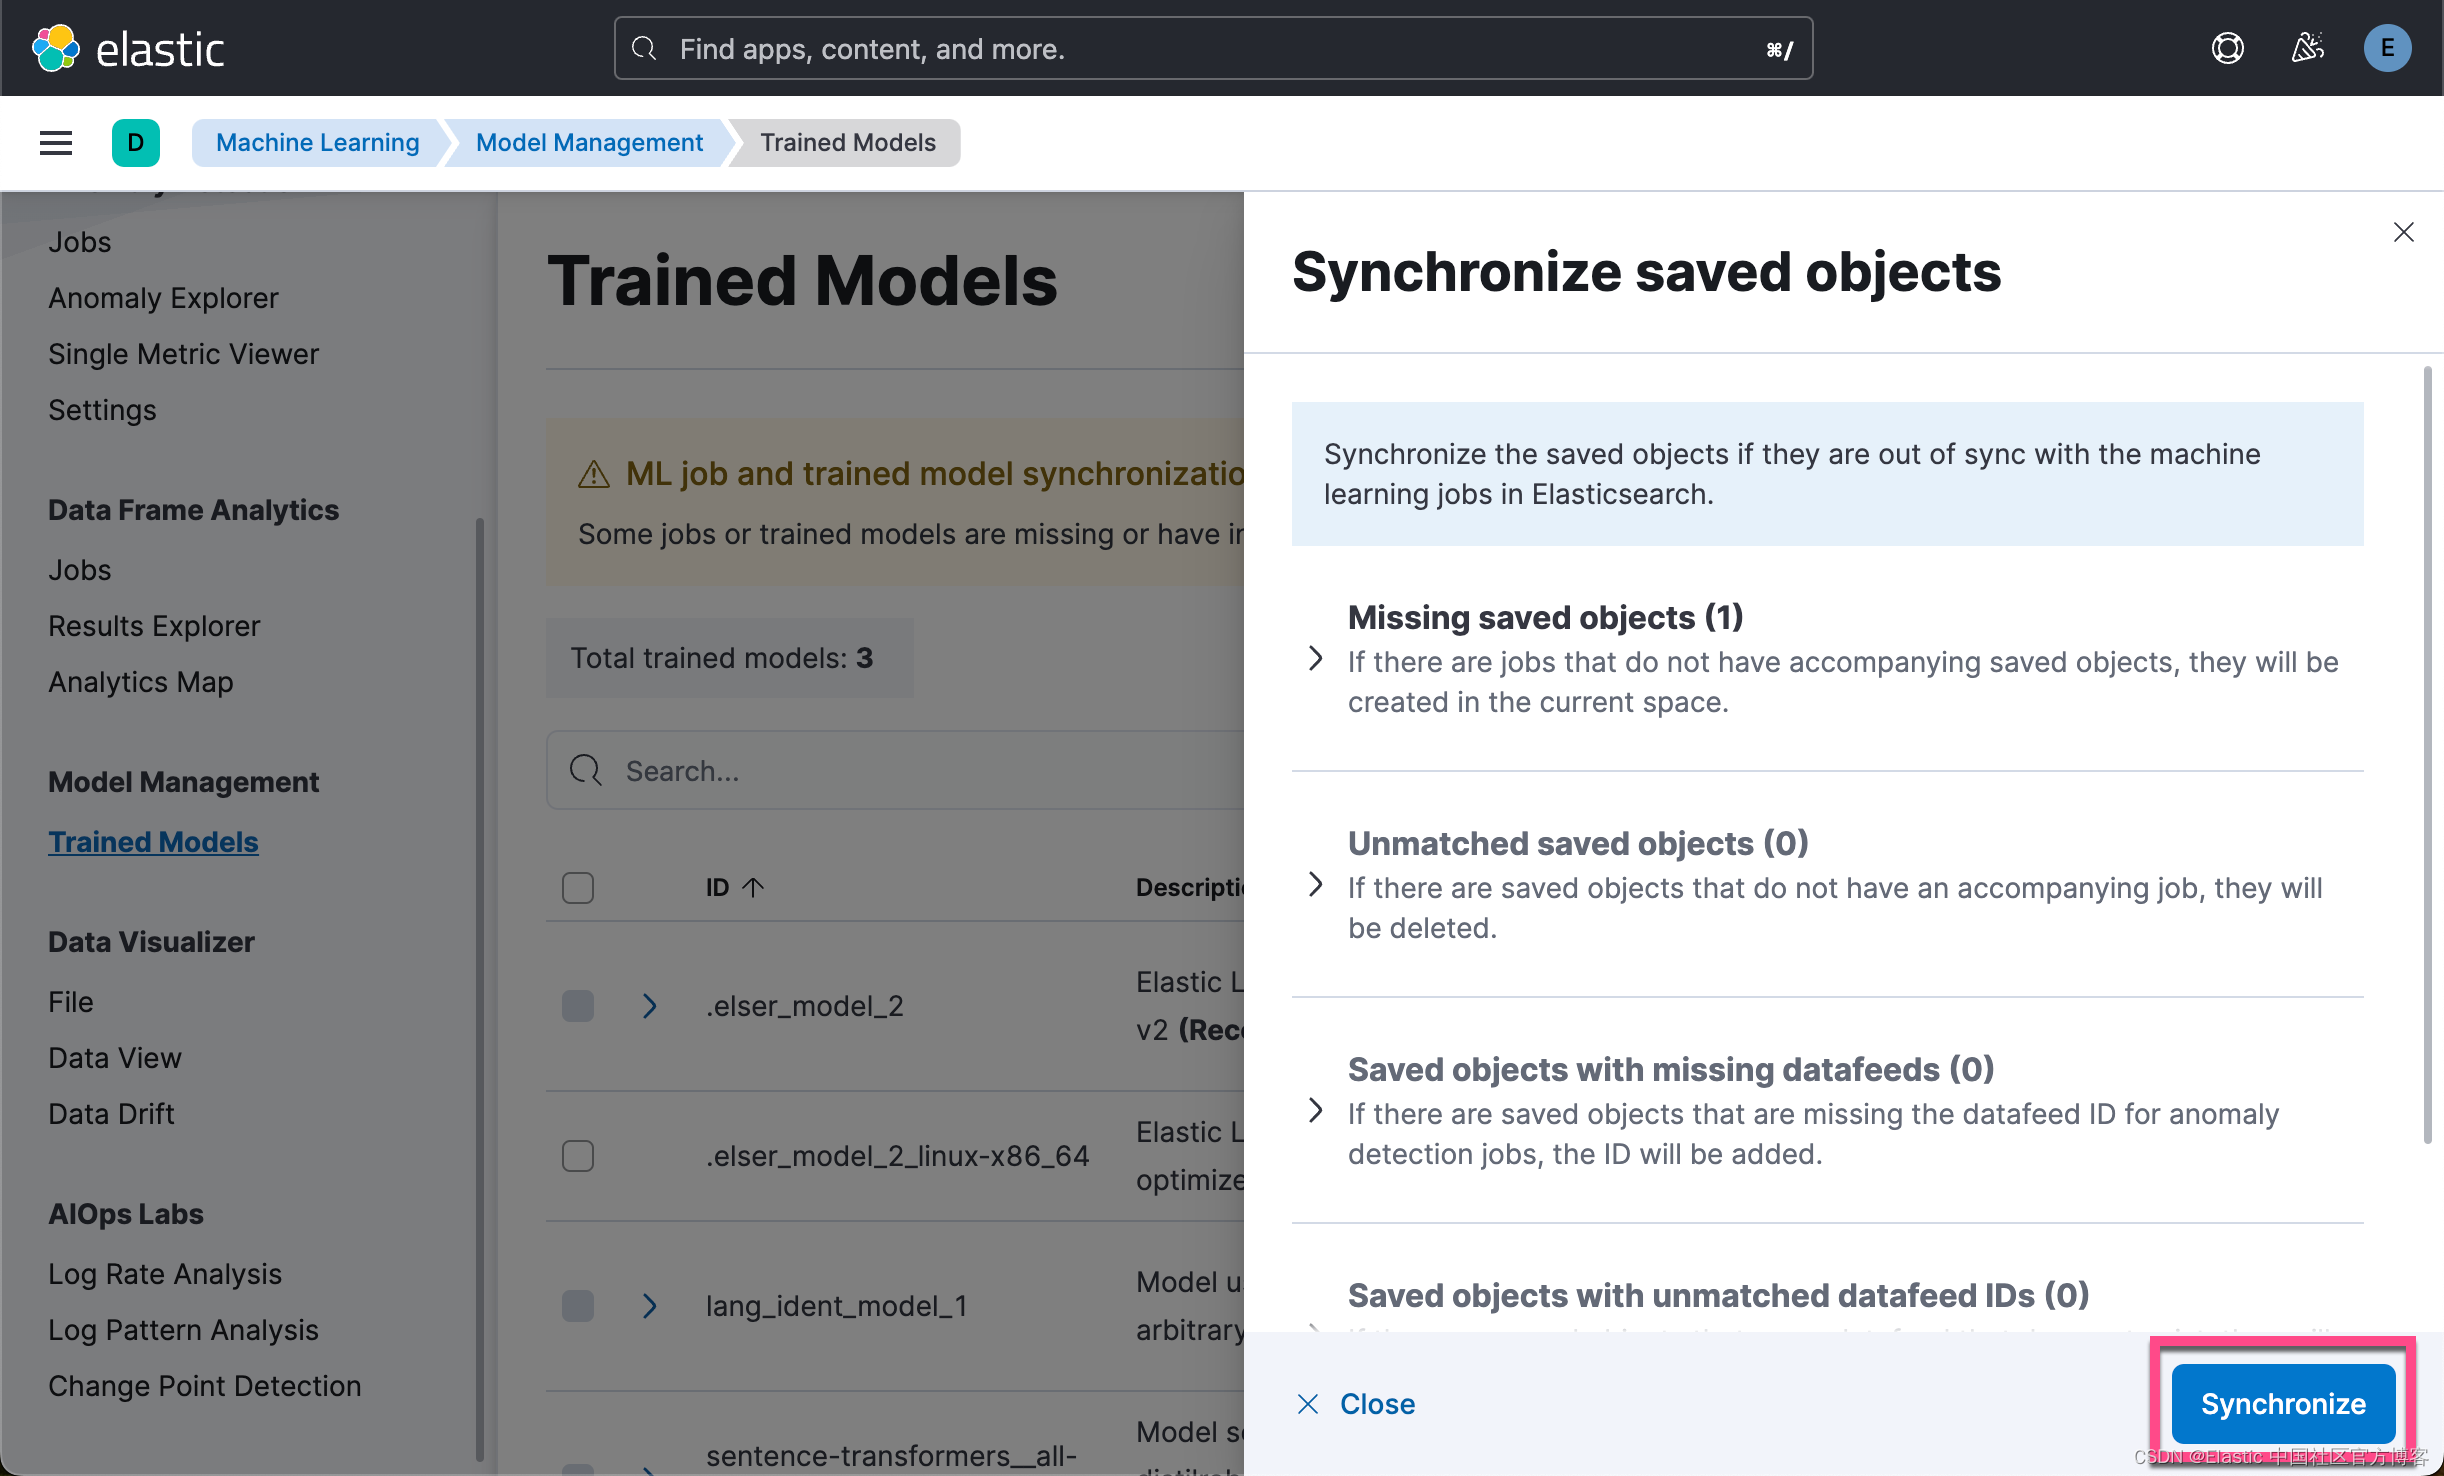This screenshot has height=1476, width=2444.
Task: Check the checkbox for .elser_model_2
Action: coord(577,1006)
